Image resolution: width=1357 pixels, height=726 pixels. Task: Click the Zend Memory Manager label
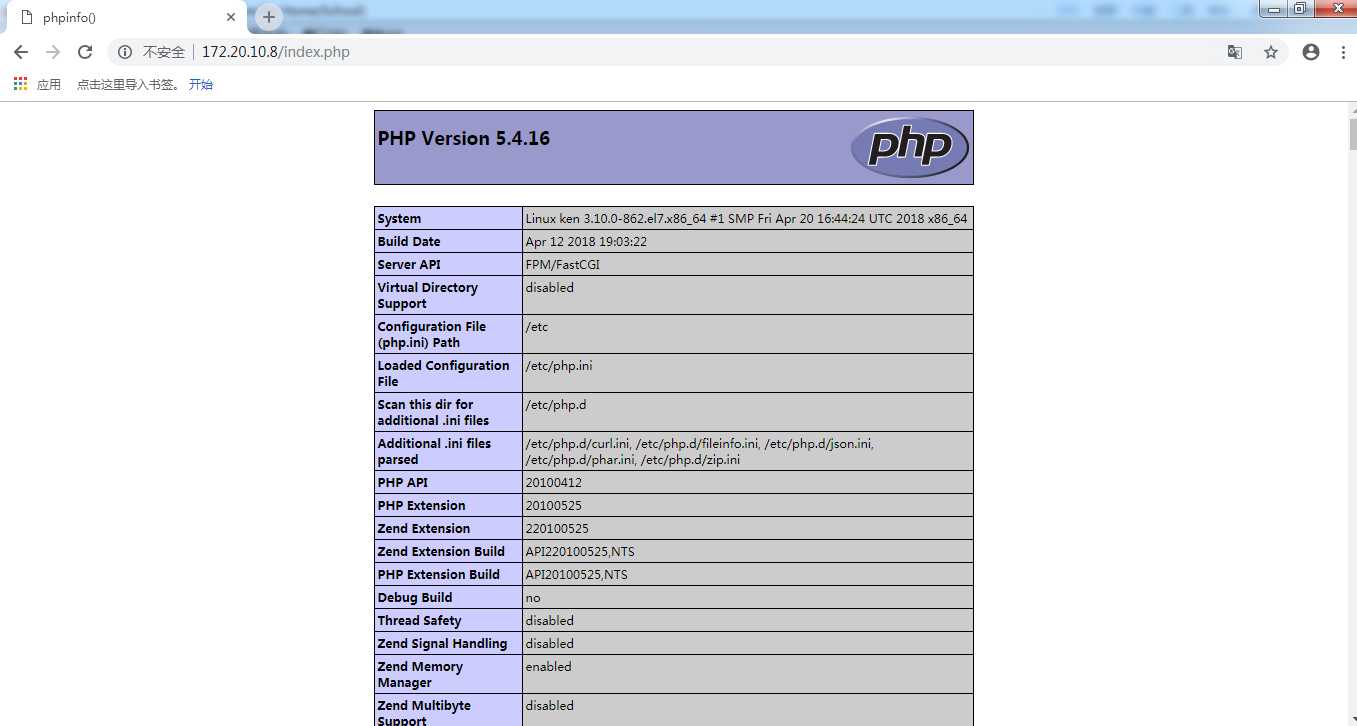click(420, 675)
